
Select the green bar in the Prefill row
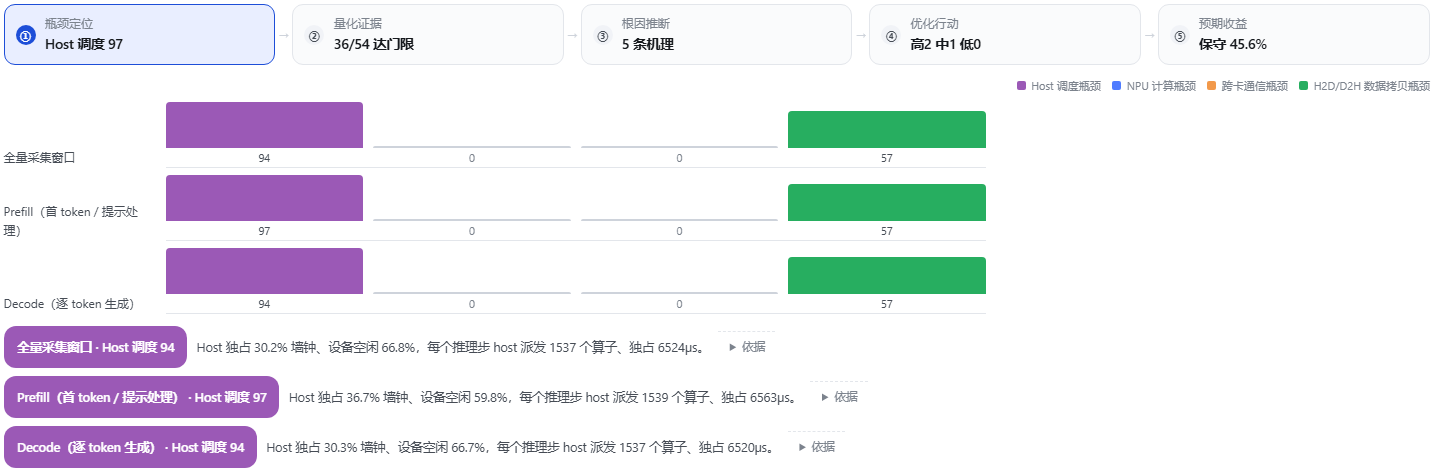(x=887, y=203)
